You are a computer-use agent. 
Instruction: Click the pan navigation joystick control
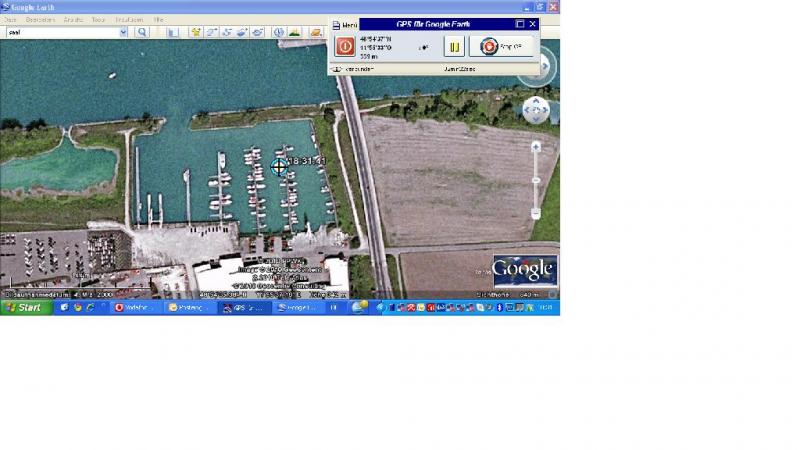point(536,109)
